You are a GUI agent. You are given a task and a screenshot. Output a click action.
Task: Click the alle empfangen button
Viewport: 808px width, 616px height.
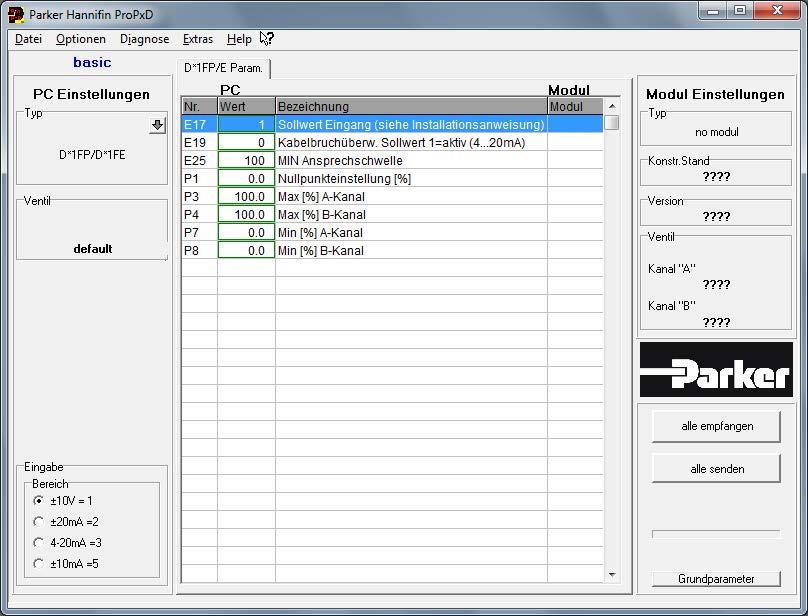tap(716, 426)
